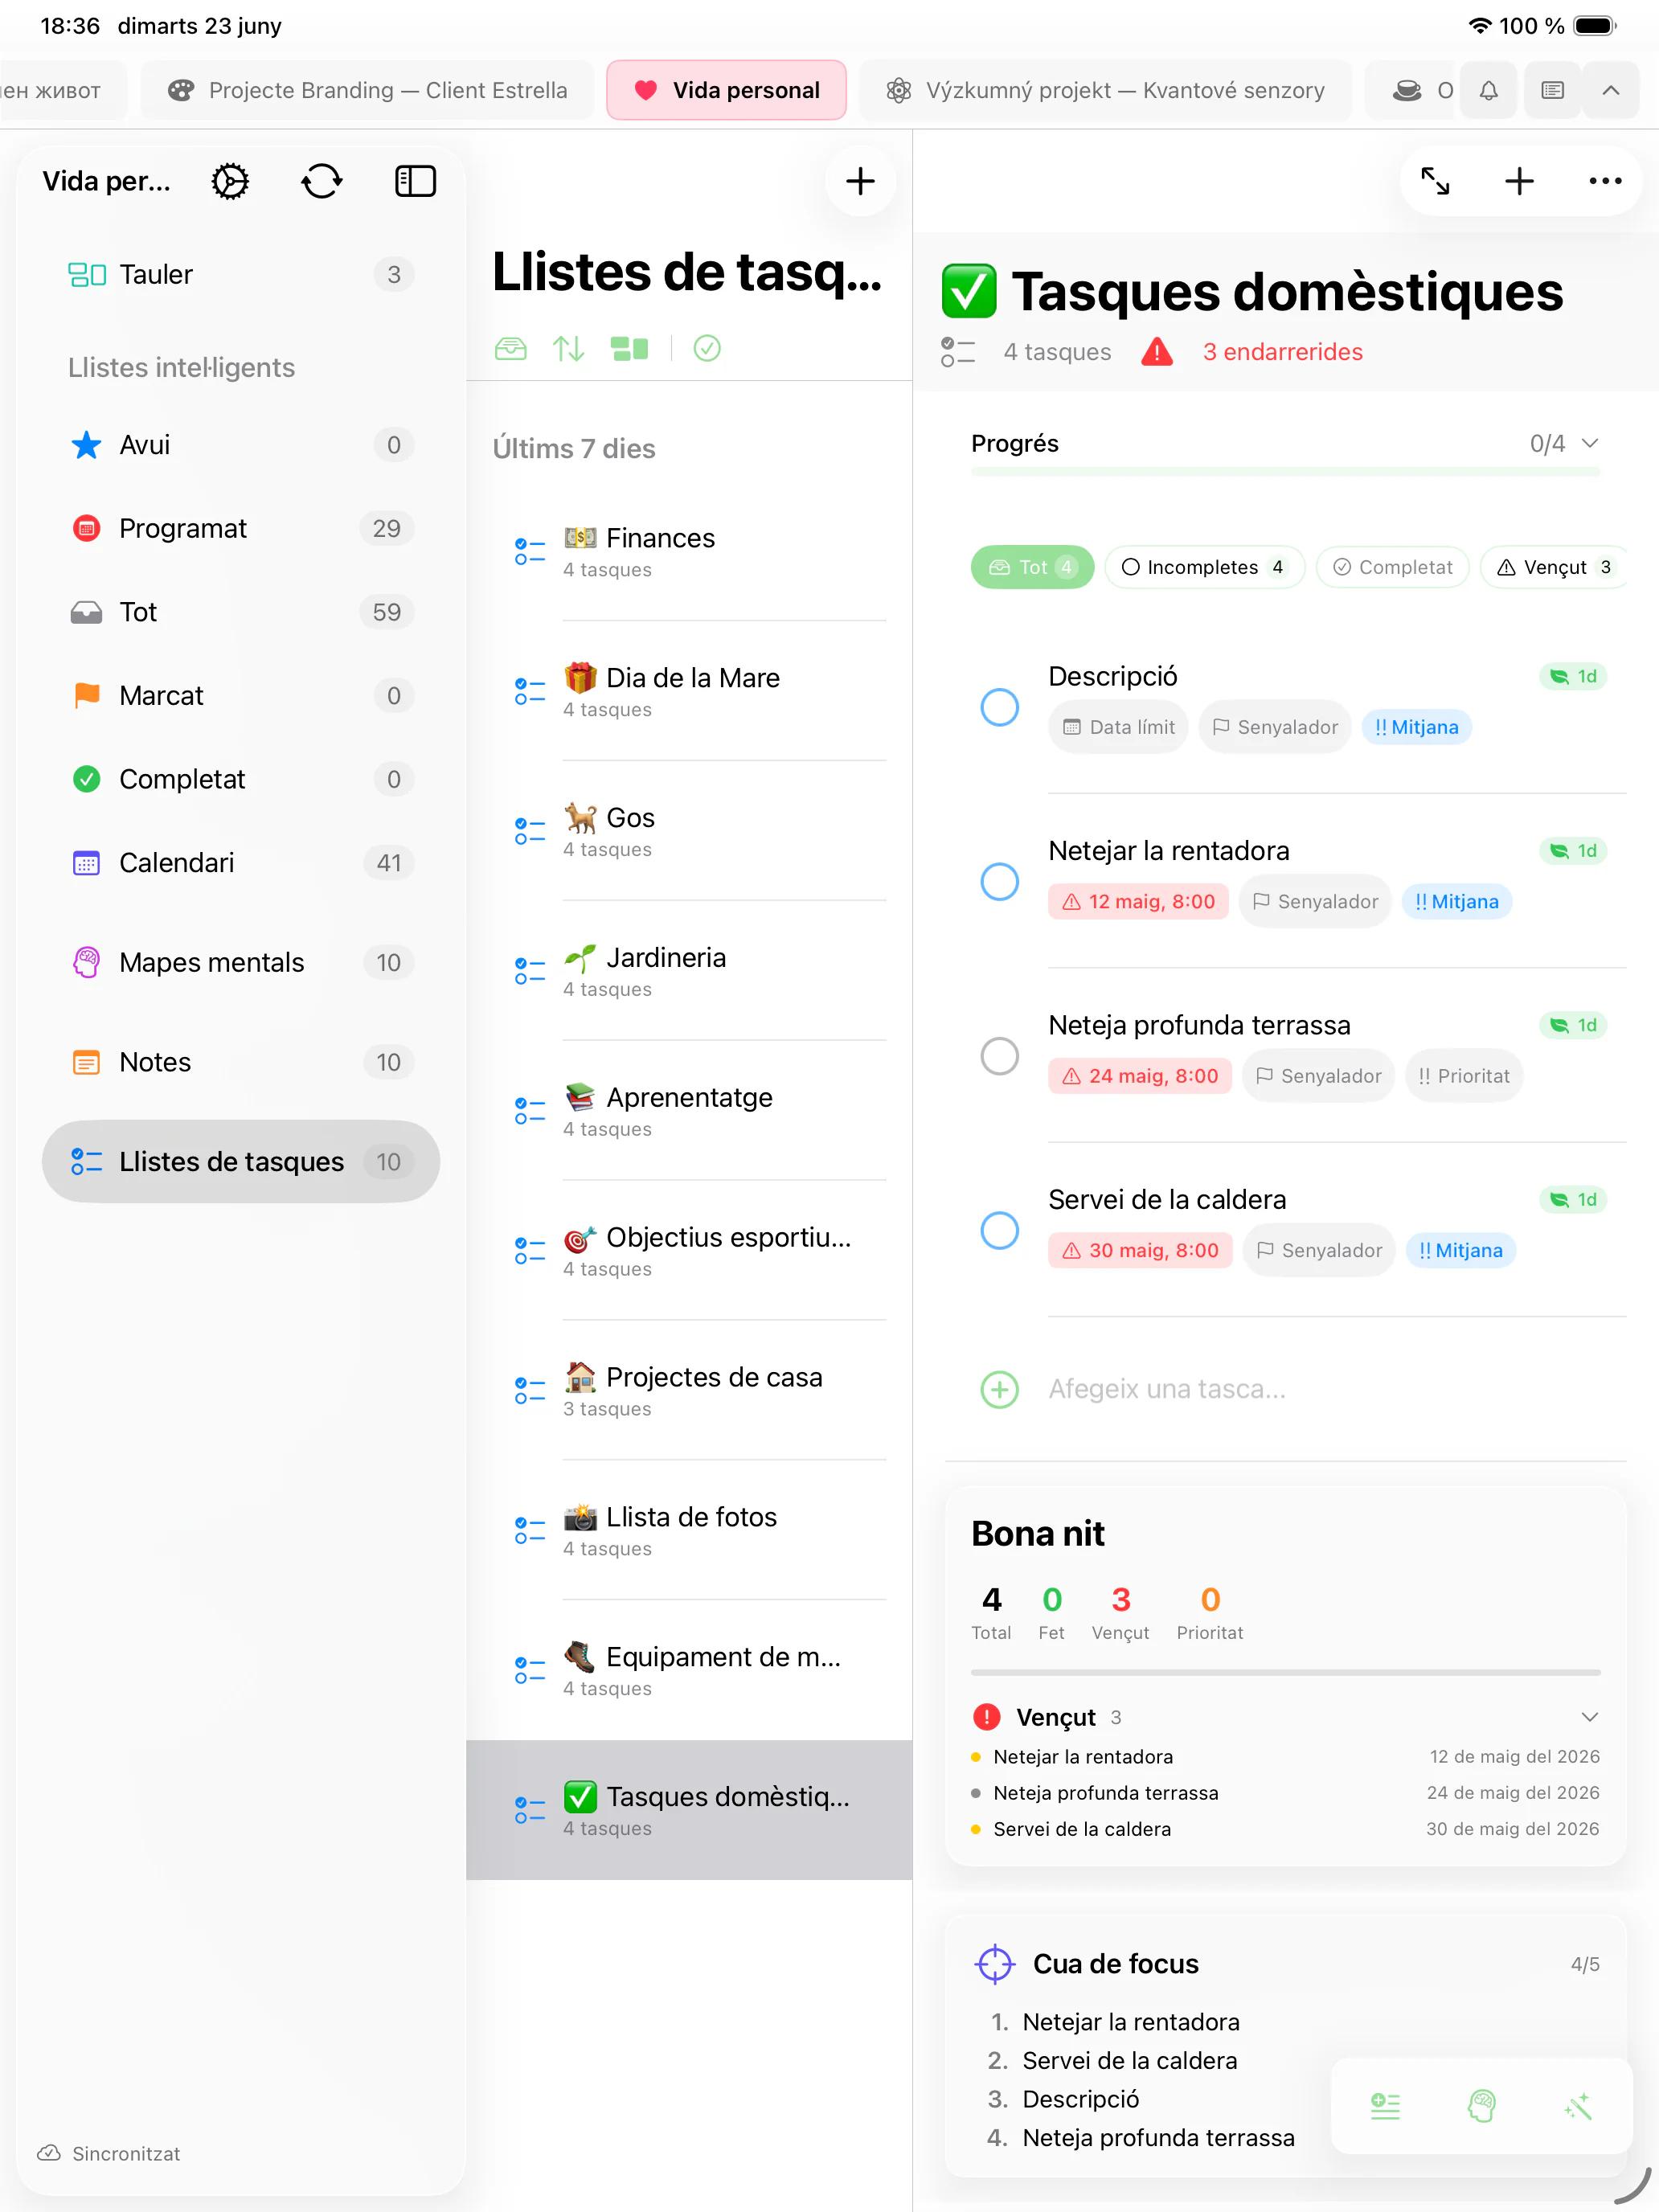Add a new list with plus button

point(860,181)
